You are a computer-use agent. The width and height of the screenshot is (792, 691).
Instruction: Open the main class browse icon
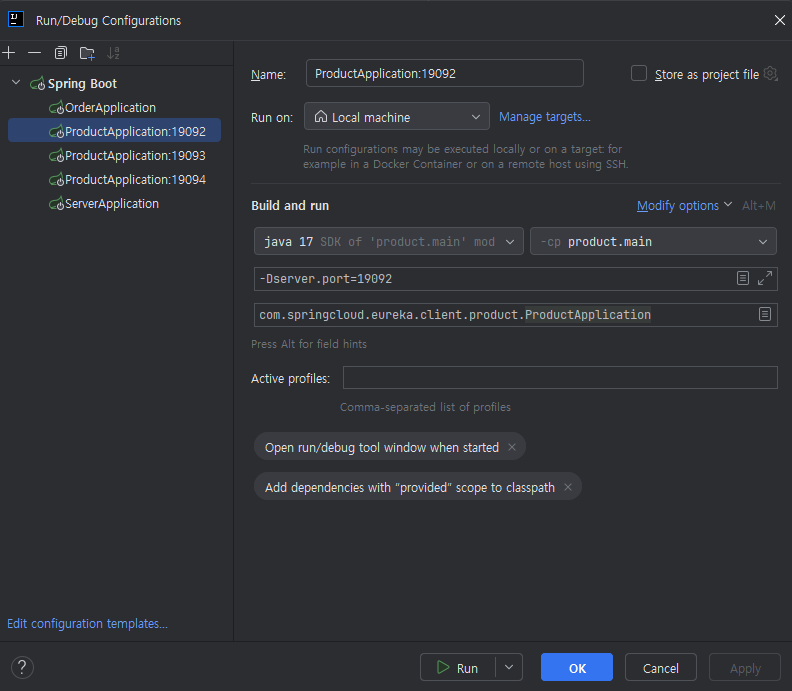click(x=765, y=314)
